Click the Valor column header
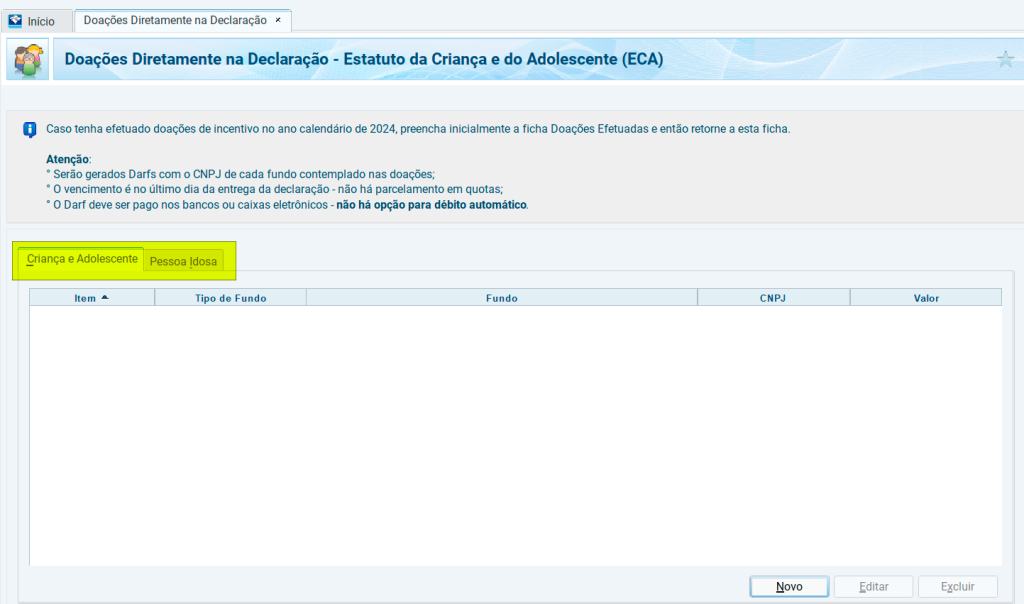This screenshot has width=1024, height=604. [925, 298]
